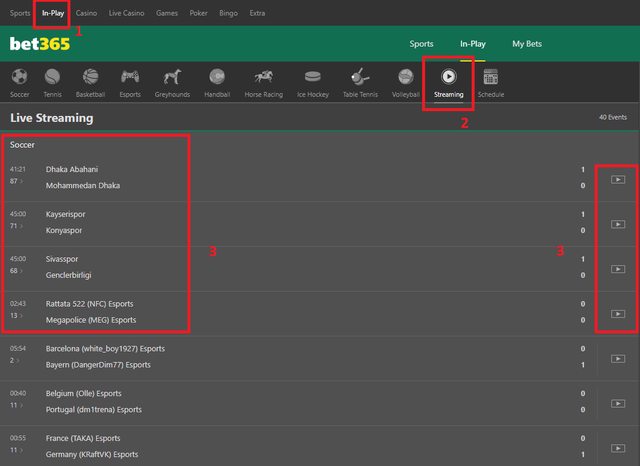Select the Ice Hockey puck icon
The image size is (640, 466).
coord(313,77)
